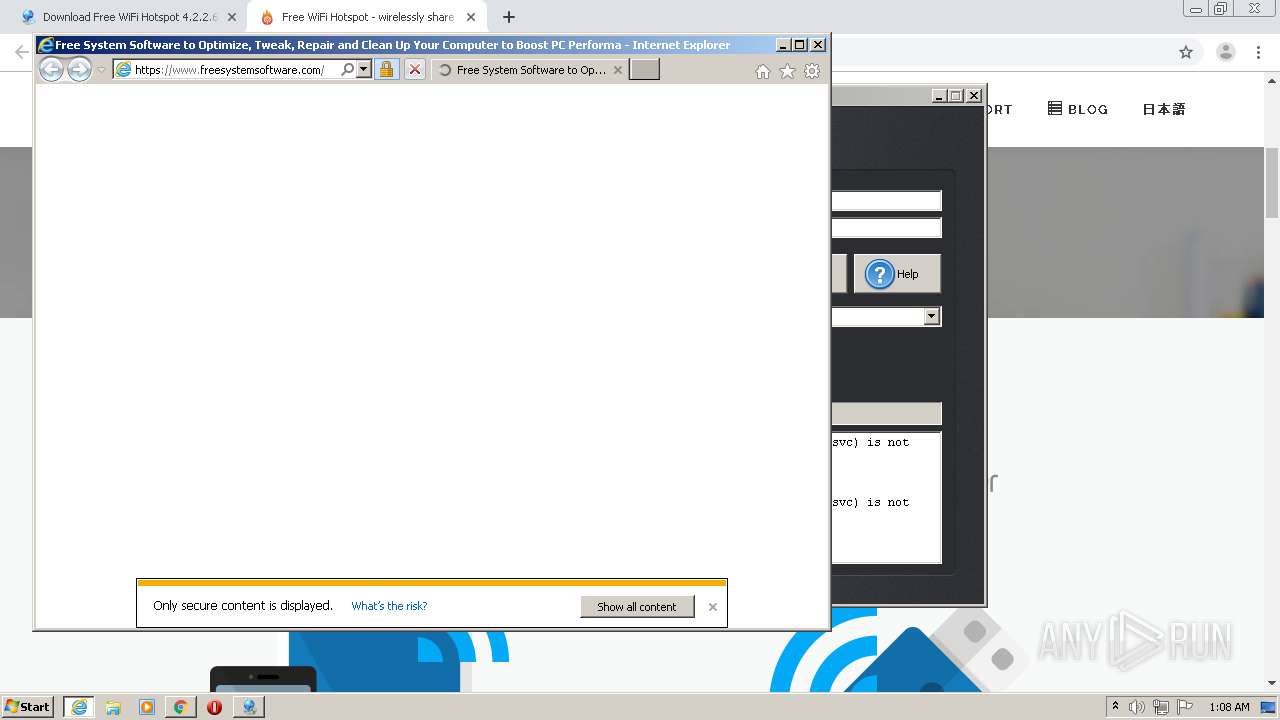
Task: Expand the IE address bar autocomplete dropdown
Action: click(x=364, y=70)
